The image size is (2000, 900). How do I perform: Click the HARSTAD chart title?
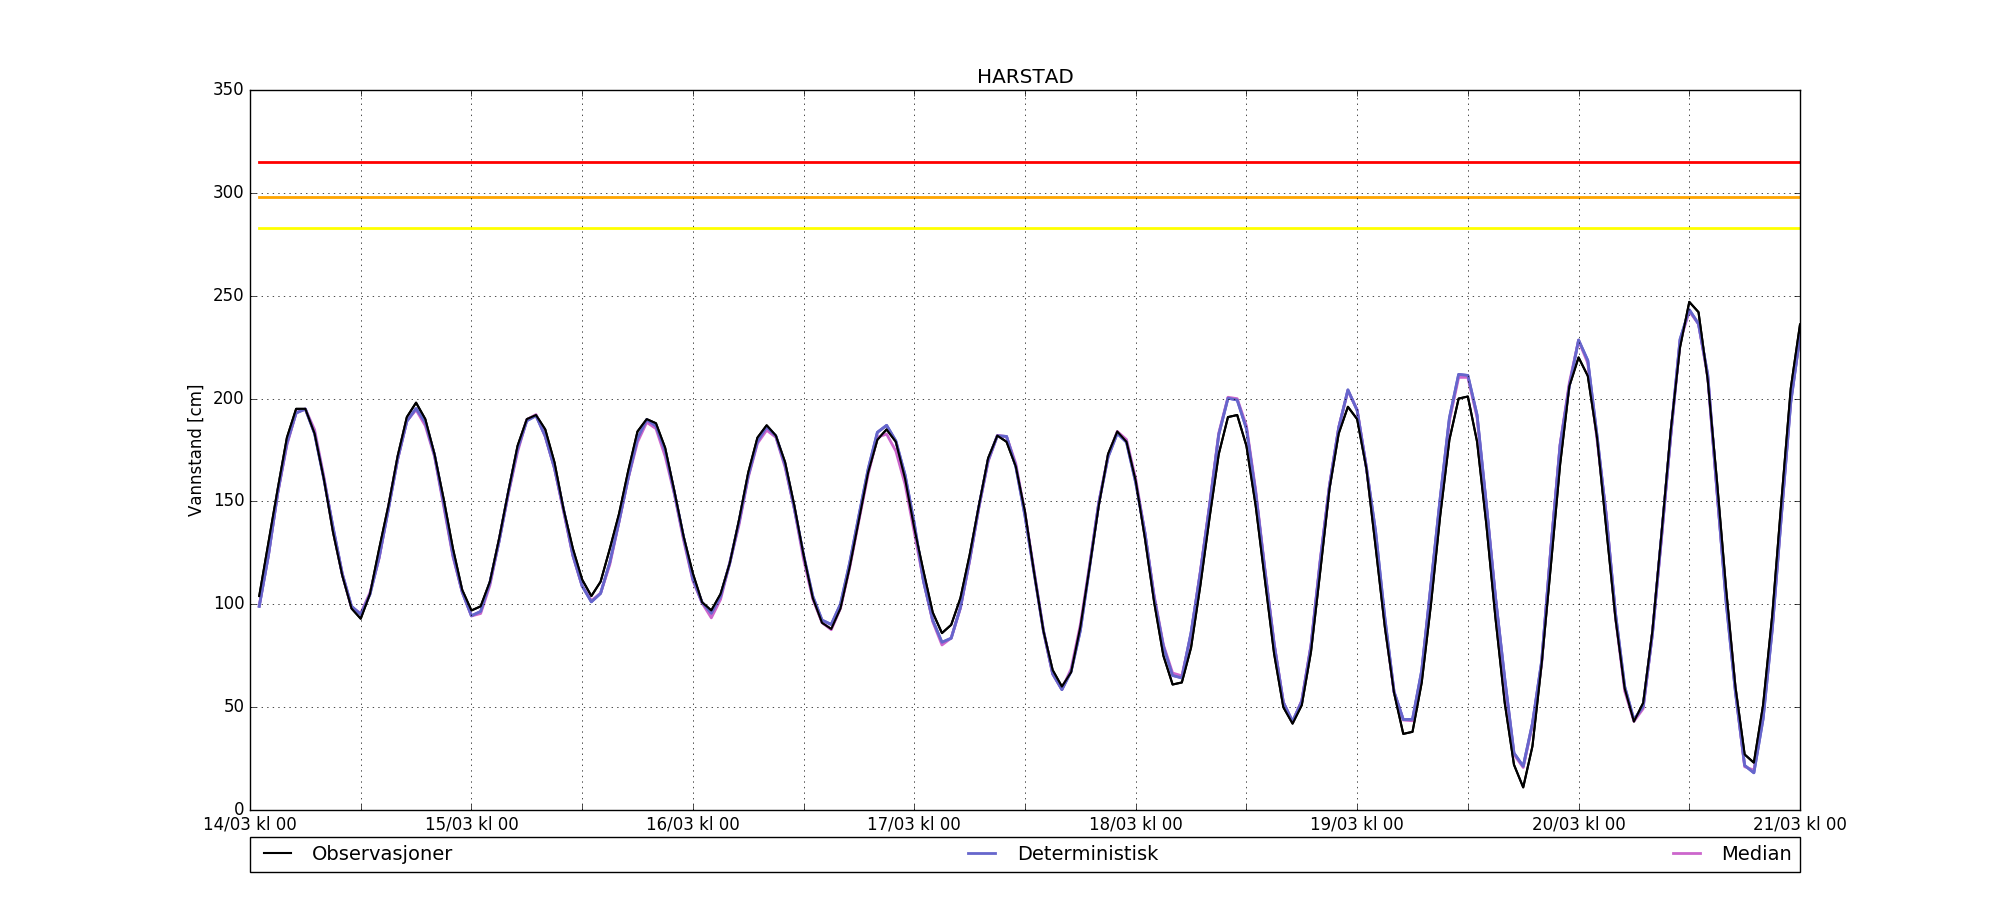[1024, 77]
